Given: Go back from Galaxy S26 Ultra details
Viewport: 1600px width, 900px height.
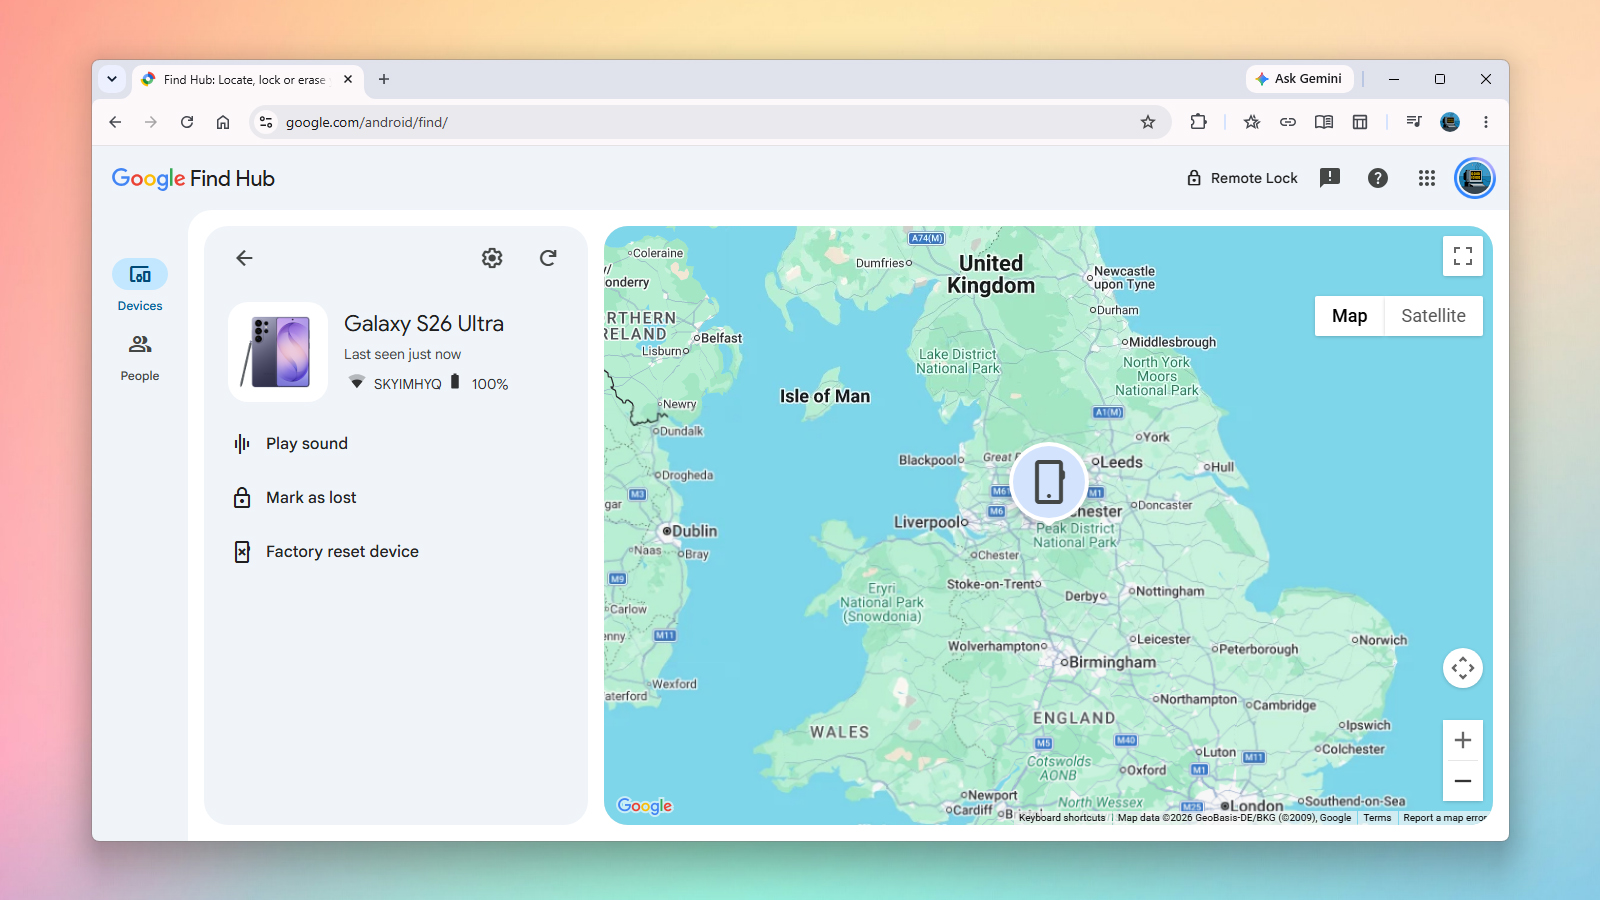Looking at the screenshot, I should (244, 258).
